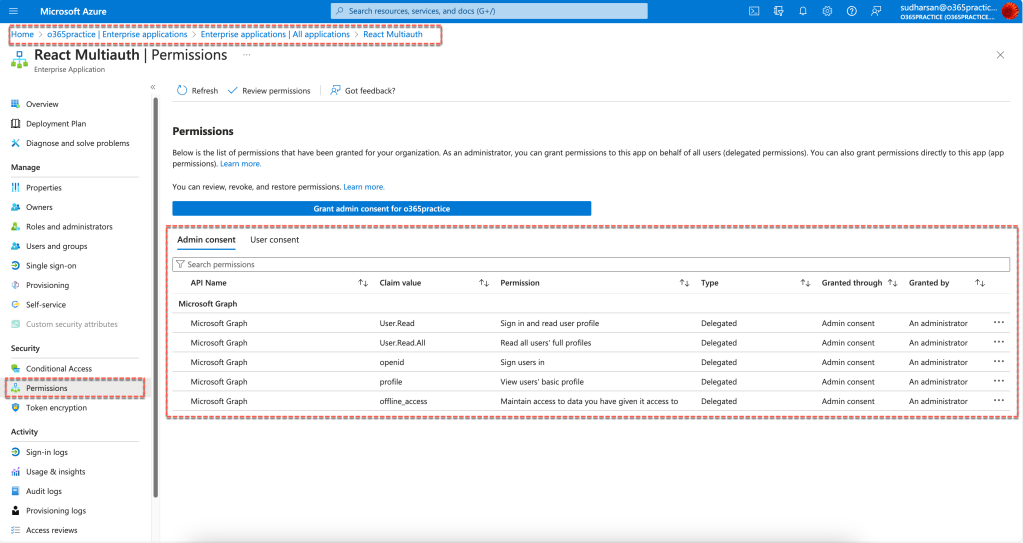Open the notifications bell icon
This screenshot has height=543, width=1023.
click(x=802, y=11)
